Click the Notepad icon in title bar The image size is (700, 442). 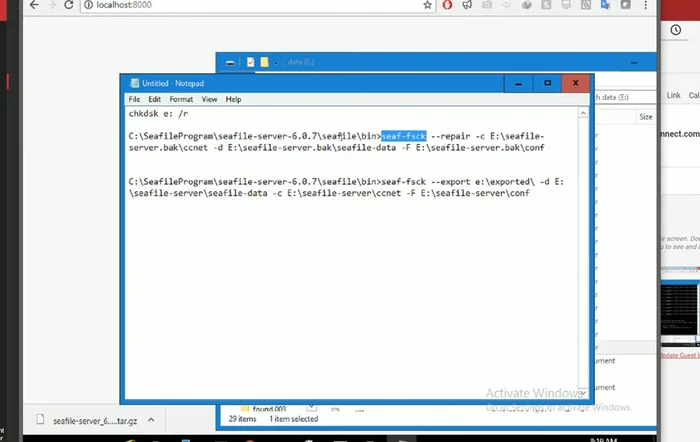pos(132,84)
